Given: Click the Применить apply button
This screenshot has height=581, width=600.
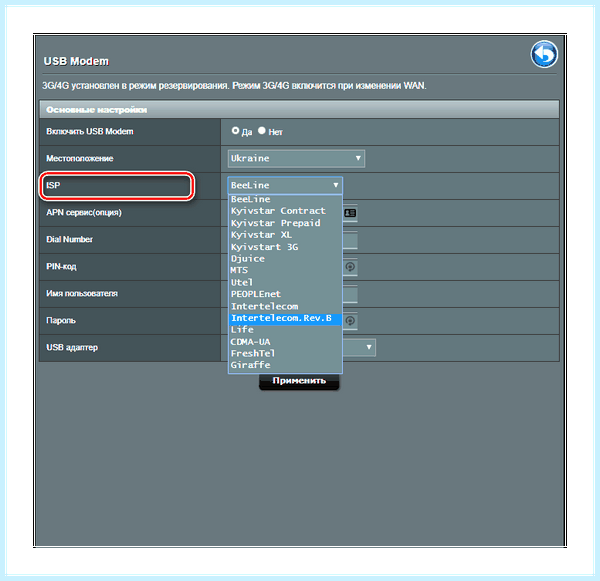Looking at the screenshot, I should tap(299, 381).
